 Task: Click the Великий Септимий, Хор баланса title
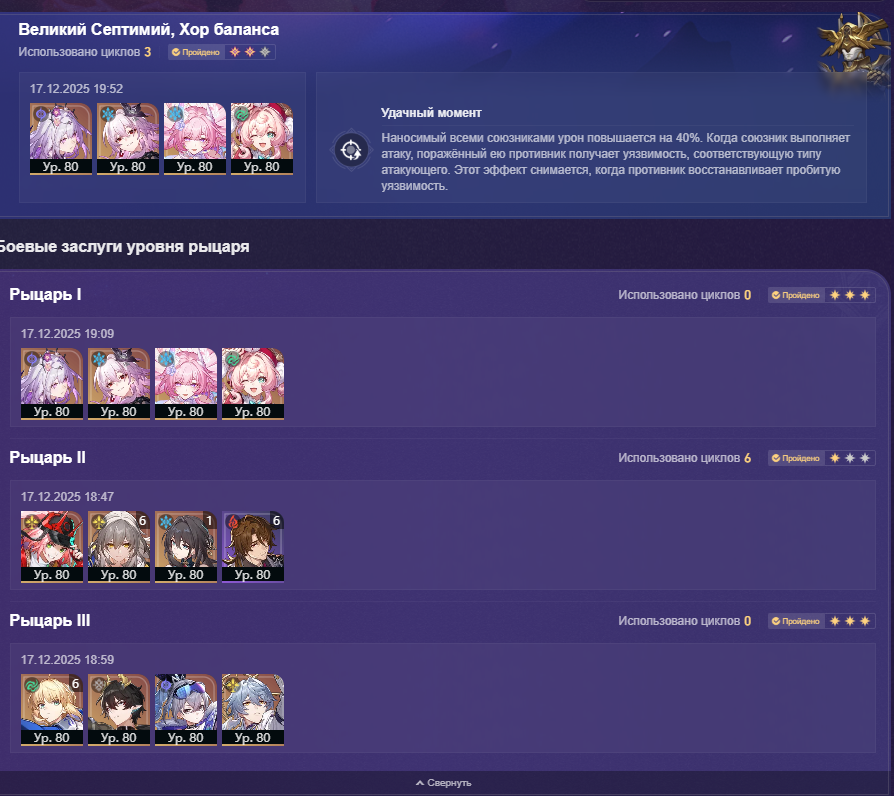pyautogui.click(x=149, y=30)
